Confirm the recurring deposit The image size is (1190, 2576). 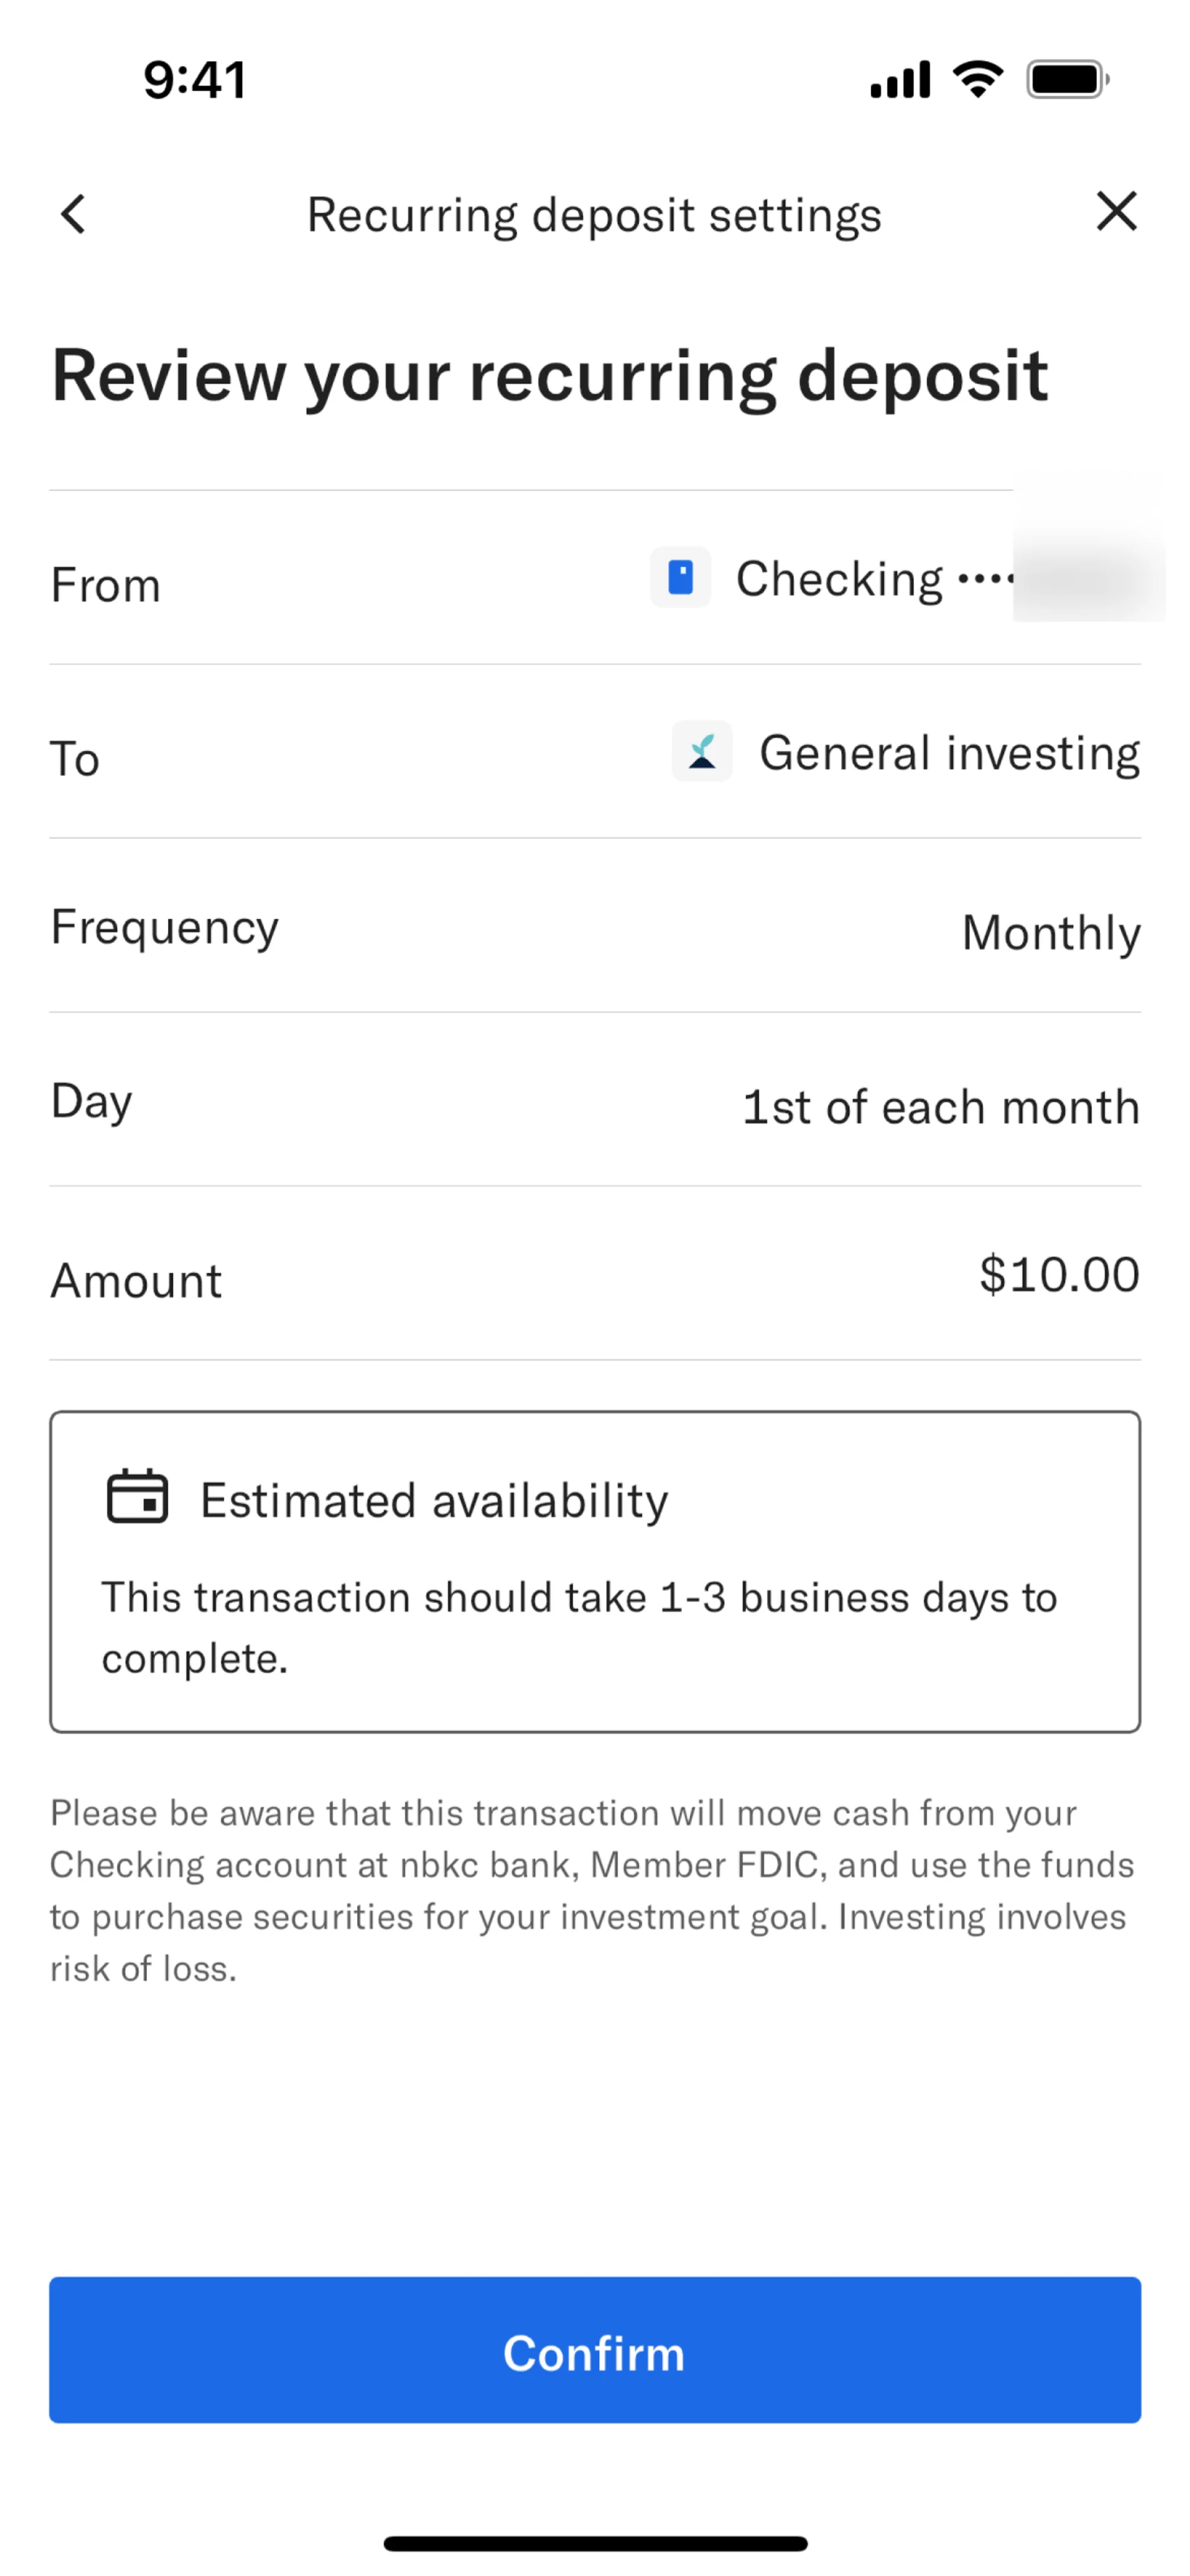[x=595, y=2351]
